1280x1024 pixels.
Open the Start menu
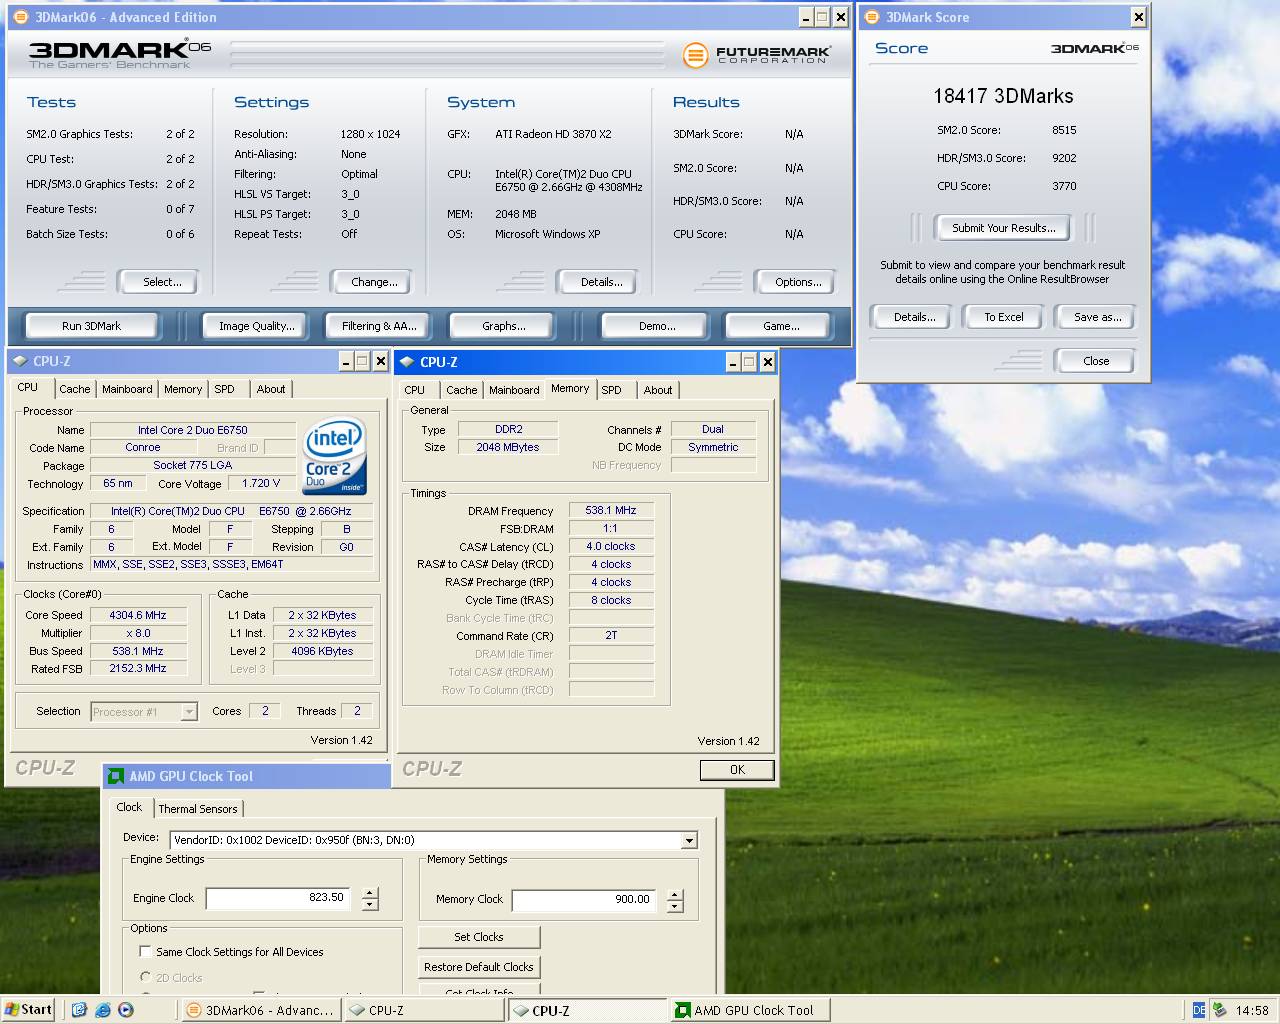pos(28,1010)
